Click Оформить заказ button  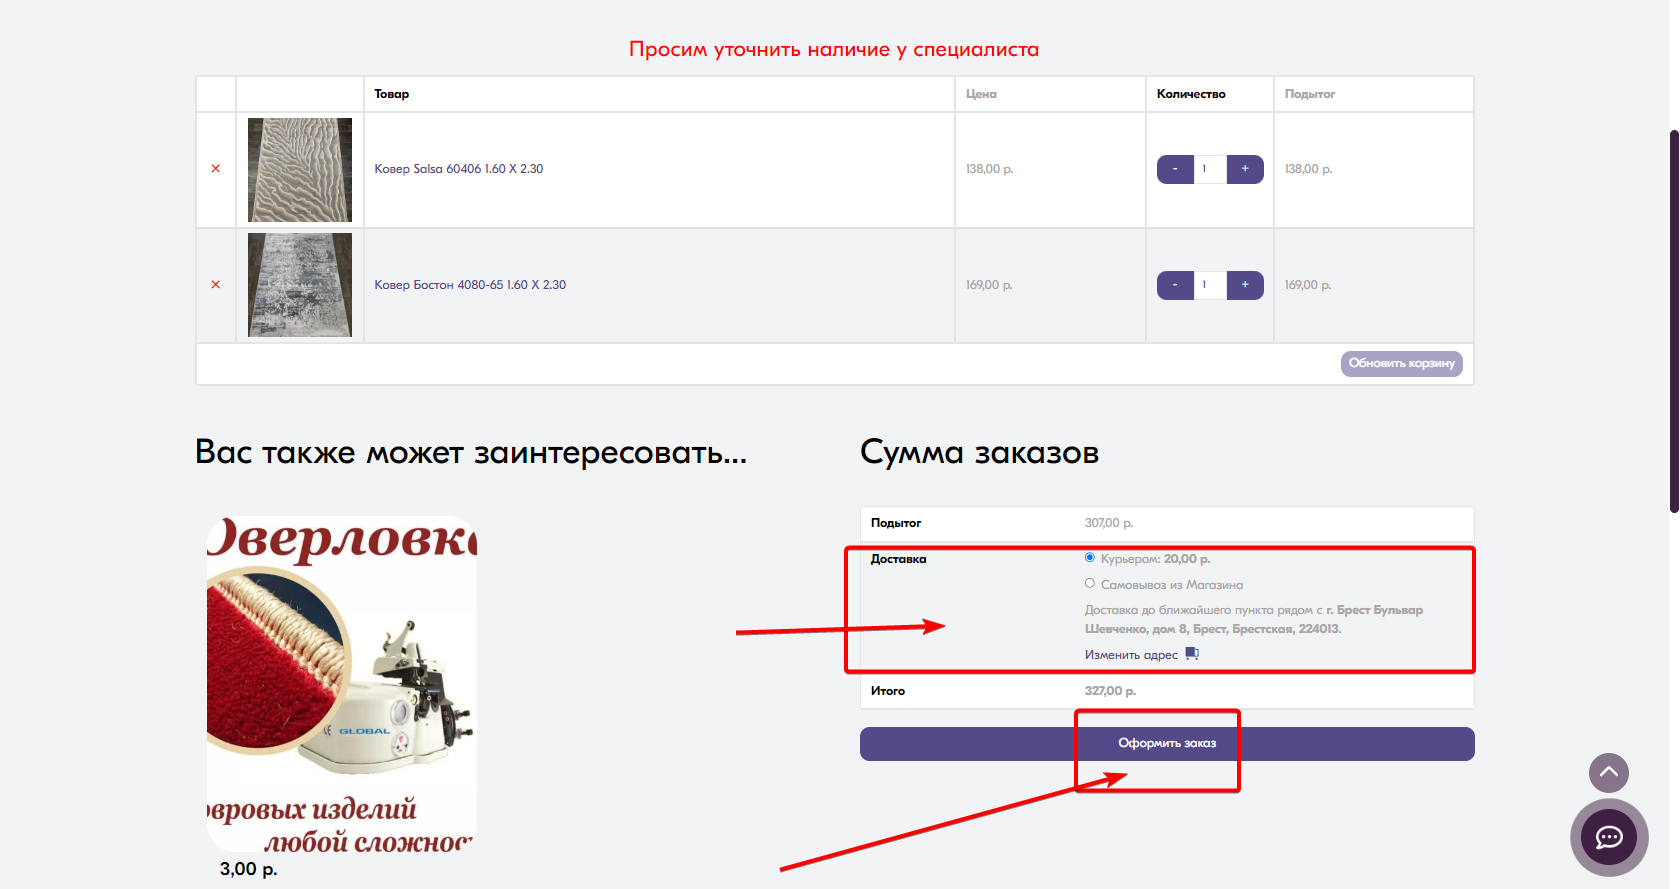pos(1167,744)
